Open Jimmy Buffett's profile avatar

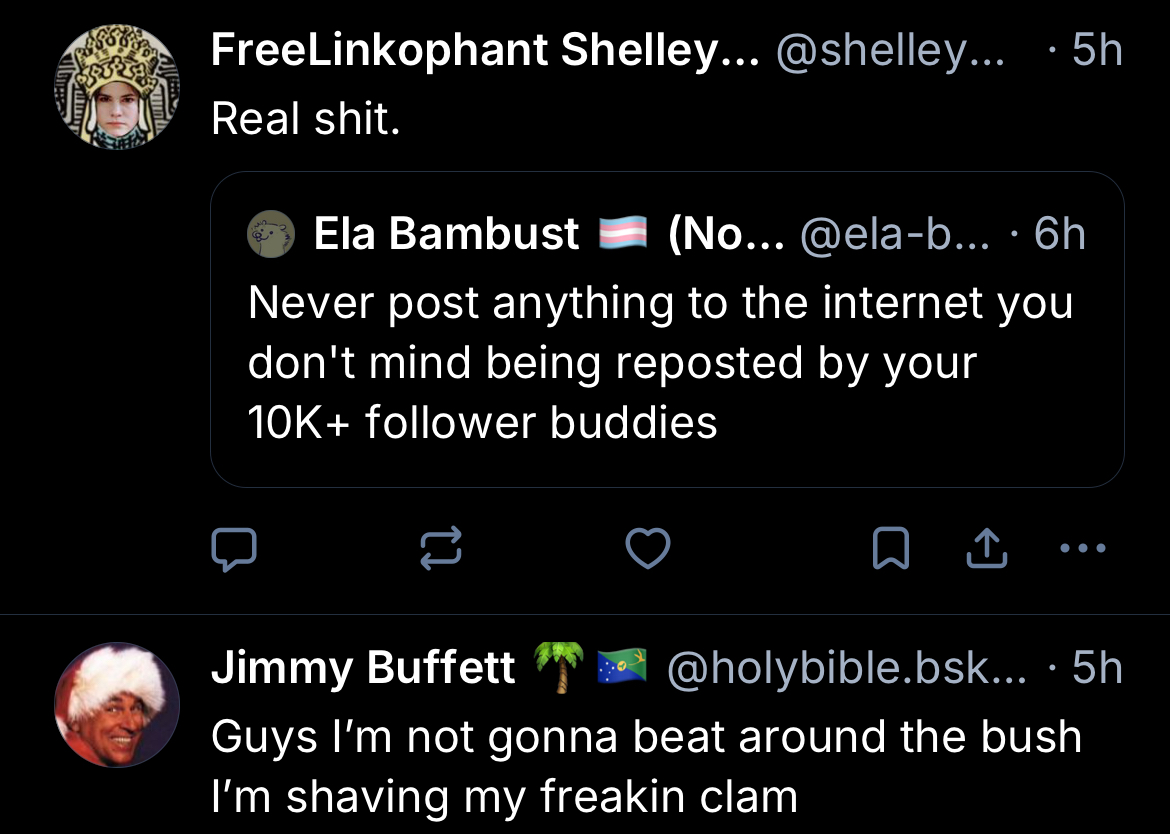116,704
